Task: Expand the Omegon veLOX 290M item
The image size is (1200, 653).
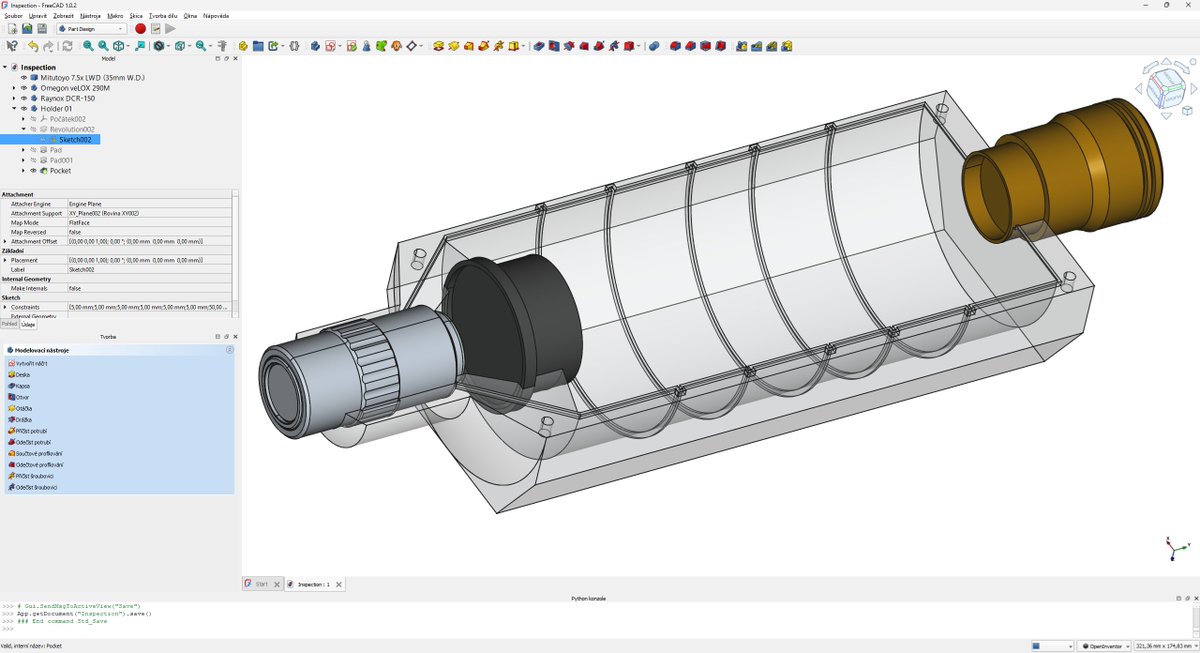Action: pos(13,86)
